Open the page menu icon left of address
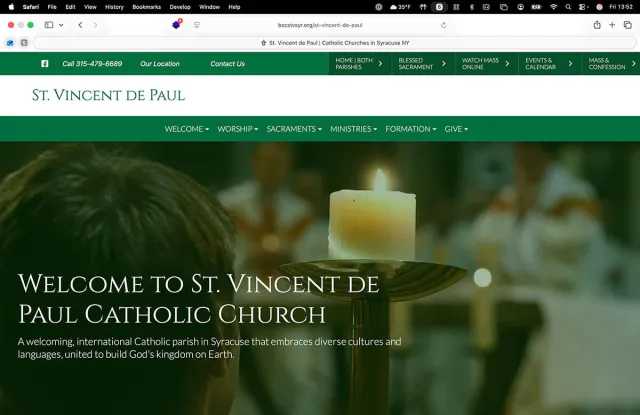Viewport: 640px width, 415px height. (197, 25)
